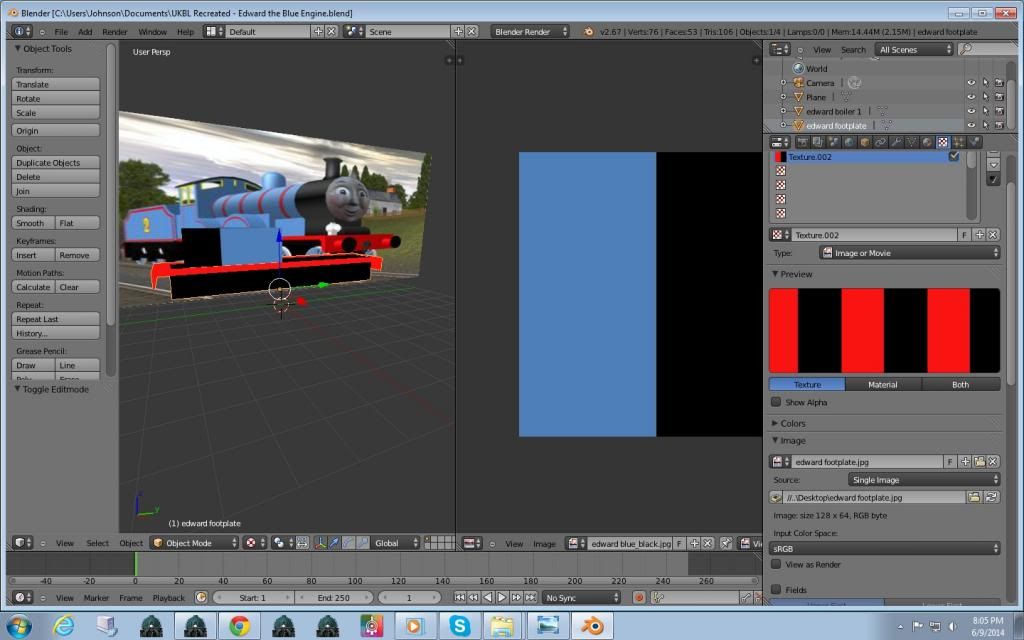Viewport: 1024px width, 640px height.
Task: Open the viewport shading selector icon
Action: pos(255,543)
